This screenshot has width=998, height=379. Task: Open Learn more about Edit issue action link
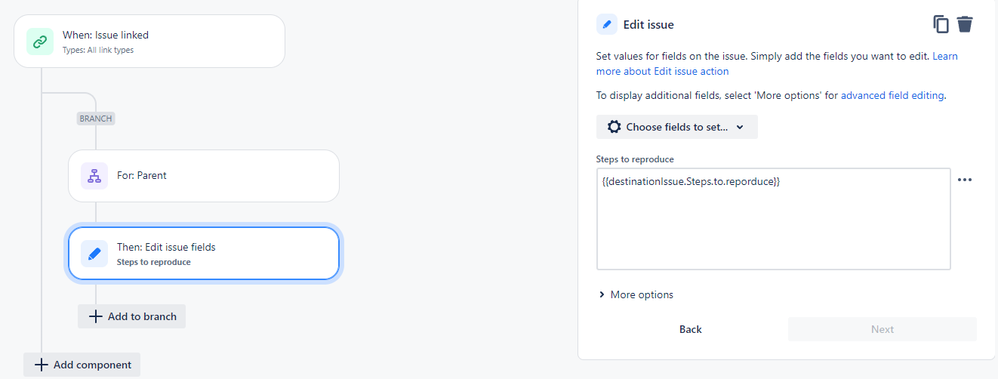tap(777, 64)
